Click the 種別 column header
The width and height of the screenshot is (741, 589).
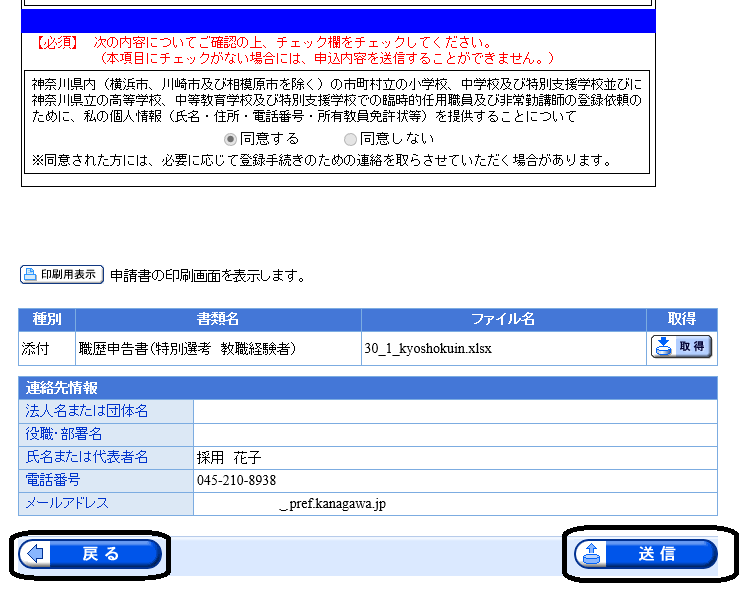pyautogui.click(x=47, y=320)
